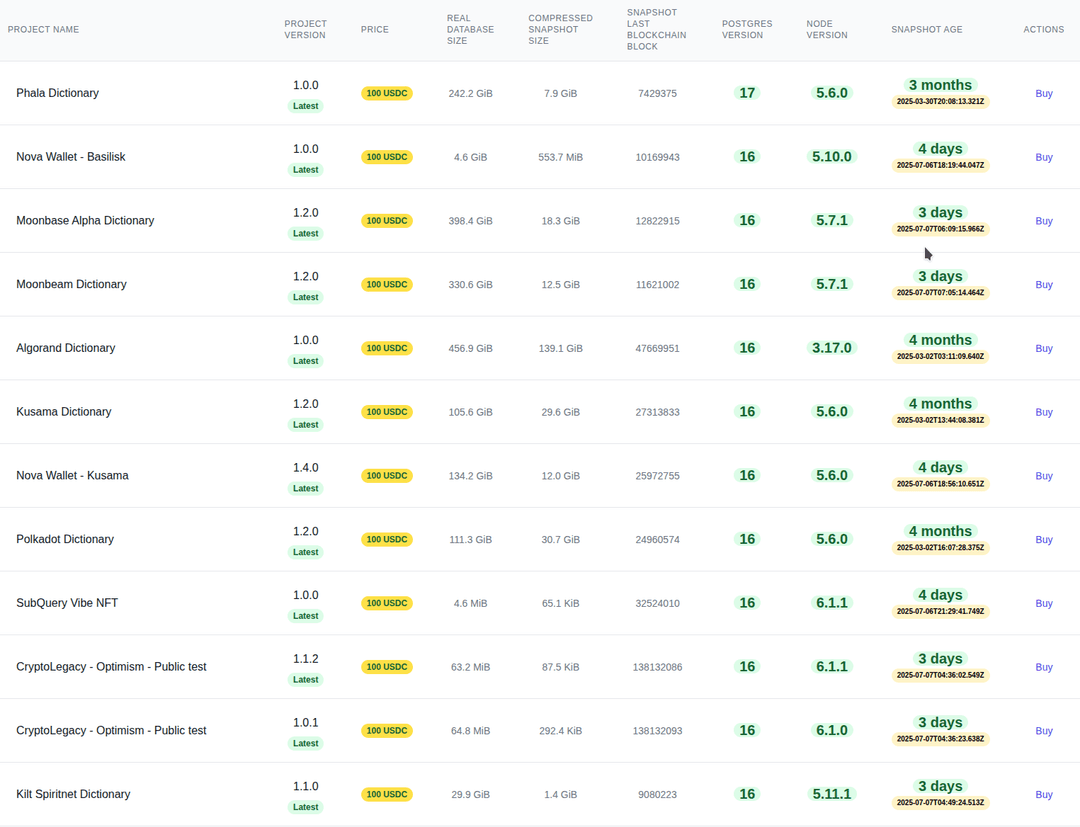Buy CryptoLegacy Optimism version 1.1.2 snapshot
Image resolution: width=1080 pixels, height=827 pixels.
[1043, 667]
